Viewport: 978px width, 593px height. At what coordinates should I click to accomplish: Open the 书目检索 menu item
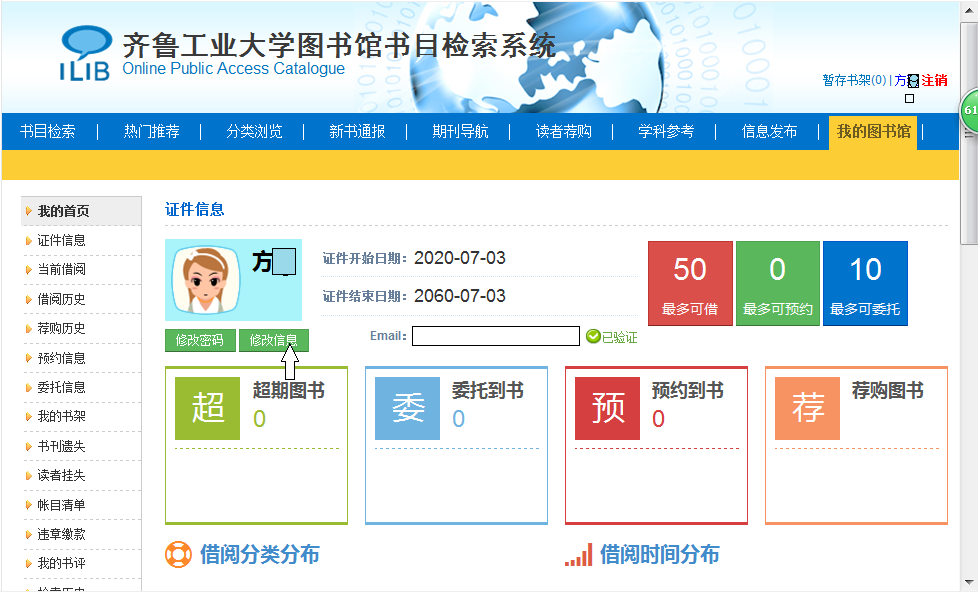[x=48, y=131]
